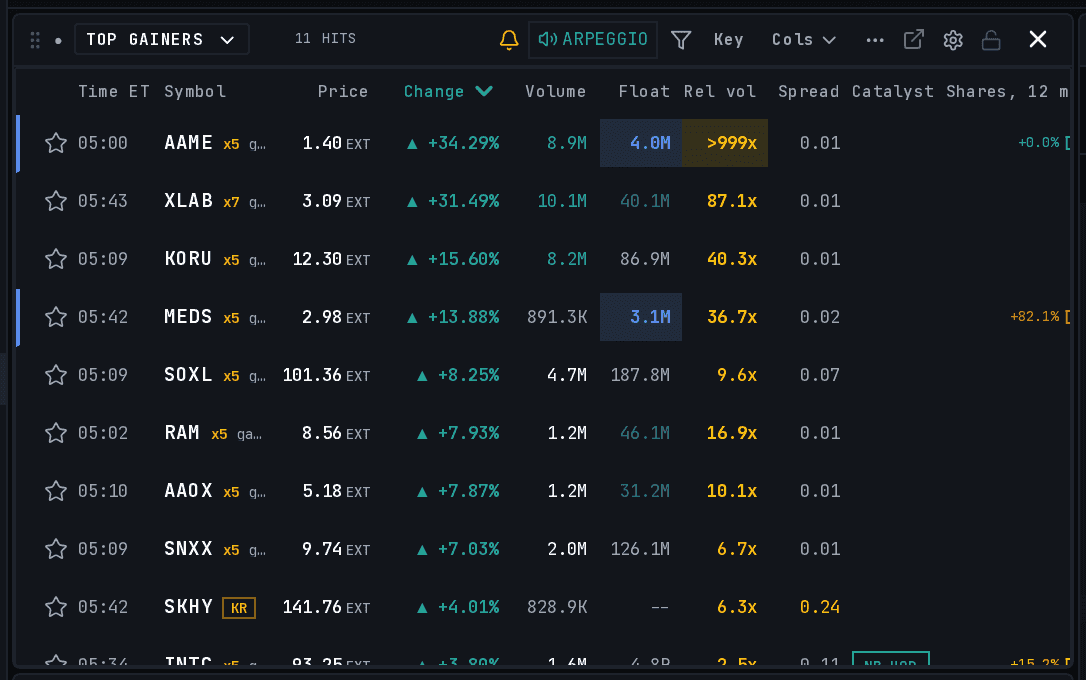Click the 101.36 price of SOXL

(312, 375)
